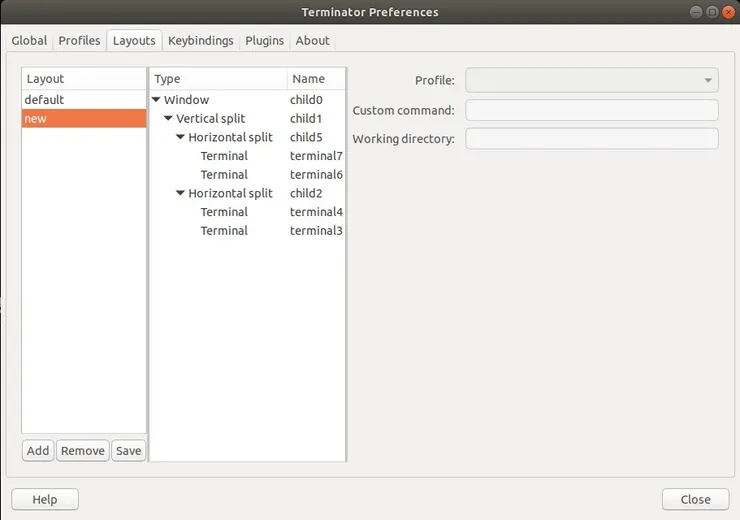
Task: Open the About tab
Action: pyautogui.click(x=312, y=41)
